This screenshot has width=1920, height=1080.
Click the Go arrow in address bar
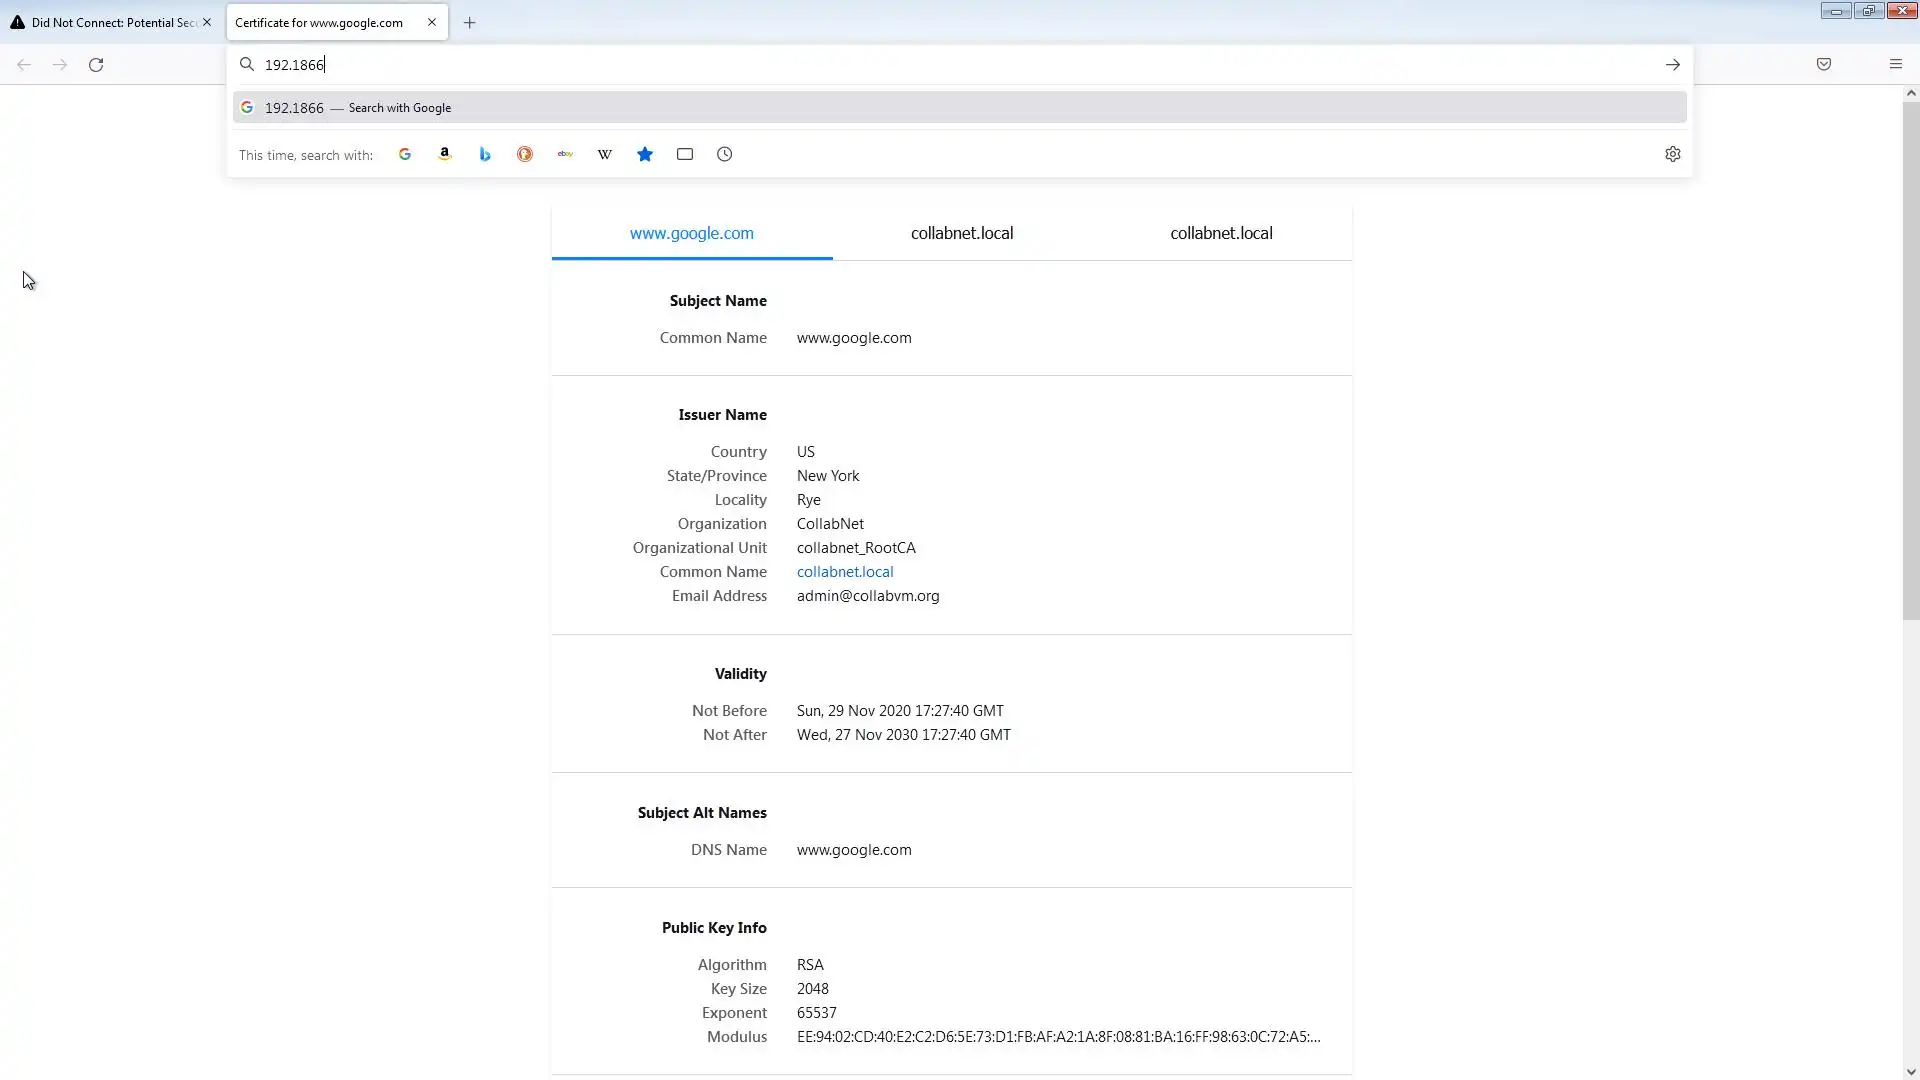point(1673,65)
